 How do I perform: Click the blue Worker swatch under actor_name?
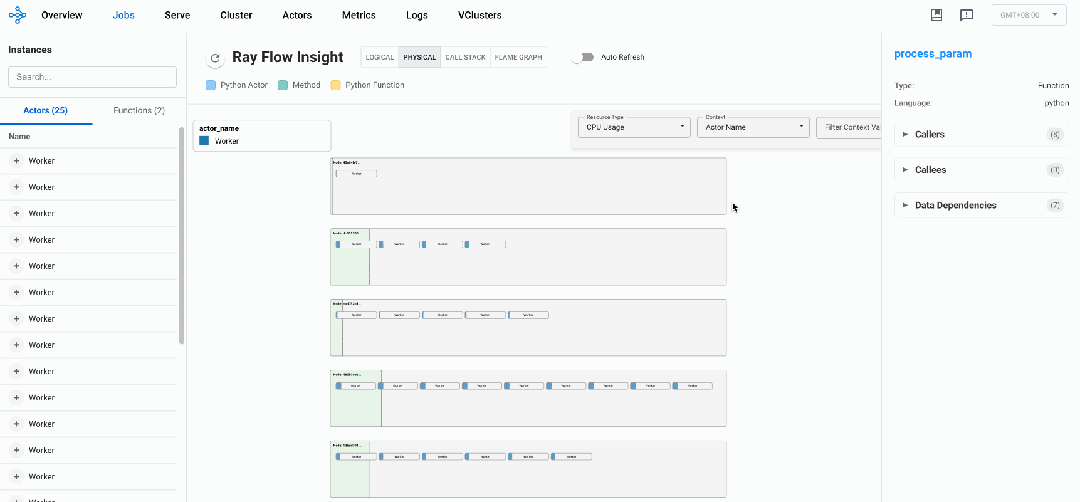(x=204, y=140)
